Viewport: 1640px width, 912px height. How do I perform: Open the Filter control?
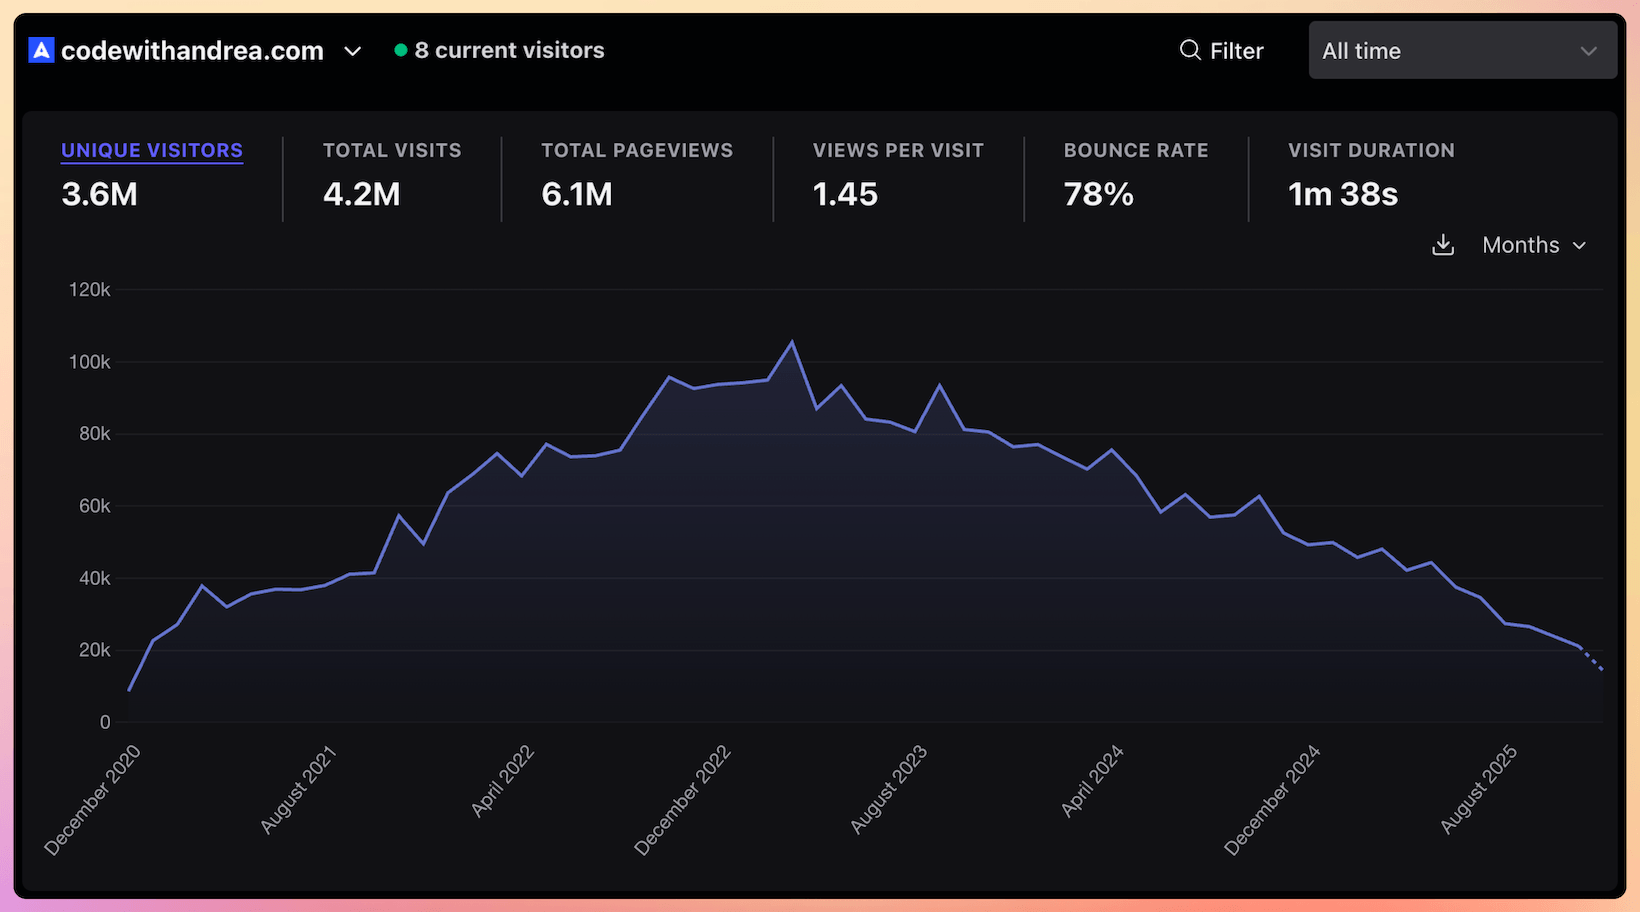pos(1222,50)
